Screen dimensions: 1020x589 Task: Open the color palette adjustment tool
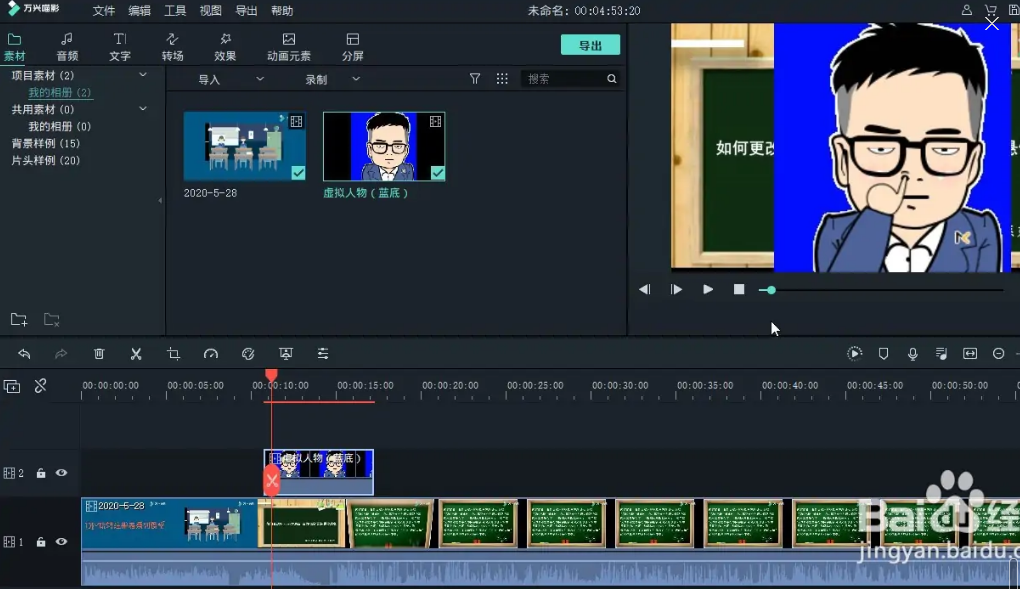[248, 354]
